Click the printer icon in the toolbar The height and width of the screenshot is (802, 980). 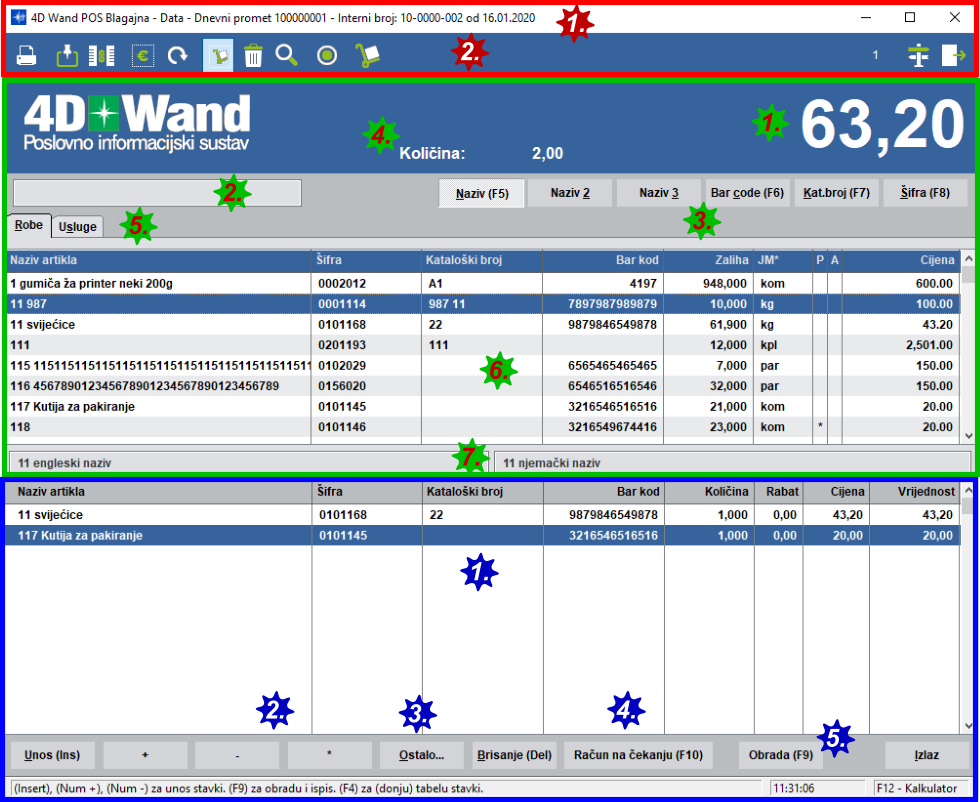[x=26, y=56]
